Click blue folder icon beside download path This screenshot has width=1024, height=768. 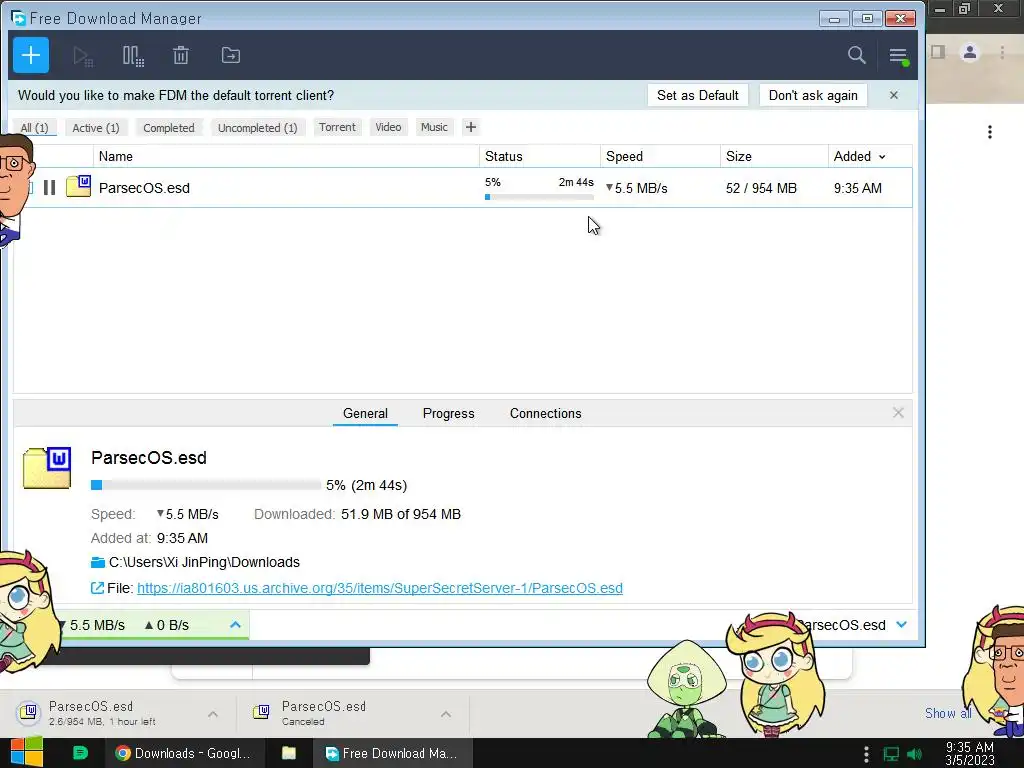98,562
